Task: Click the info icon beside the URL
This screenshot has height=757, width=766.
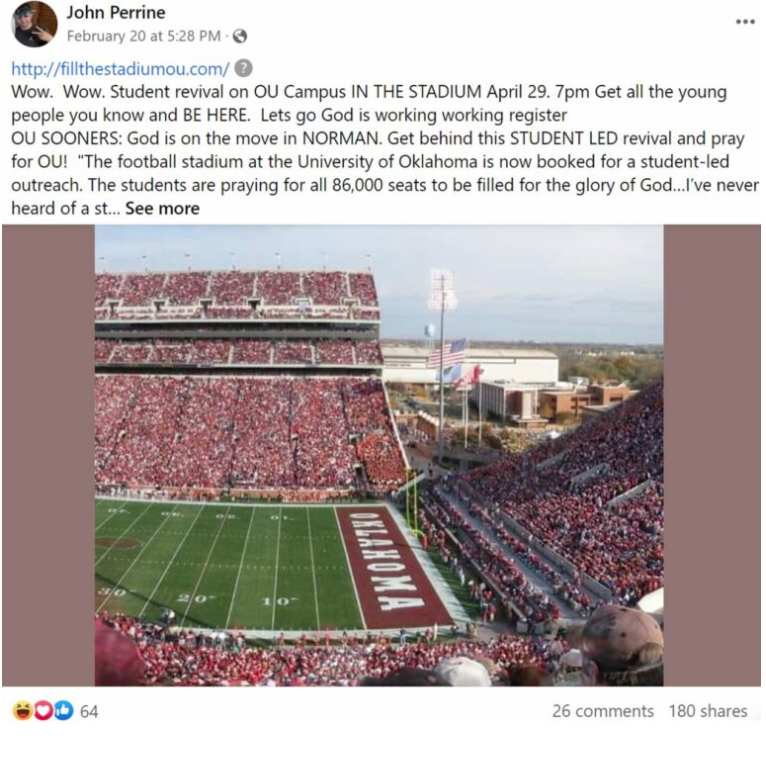Action: click(x=243, y=69)
